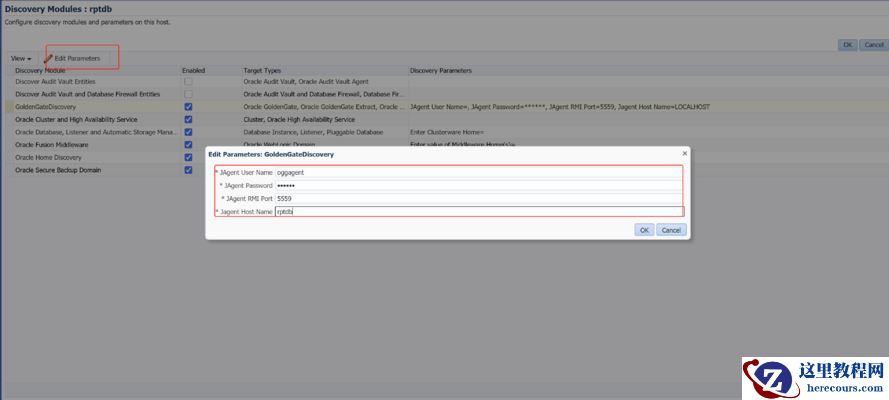Select Oracle Home Discovery row

tap(48, 157)
